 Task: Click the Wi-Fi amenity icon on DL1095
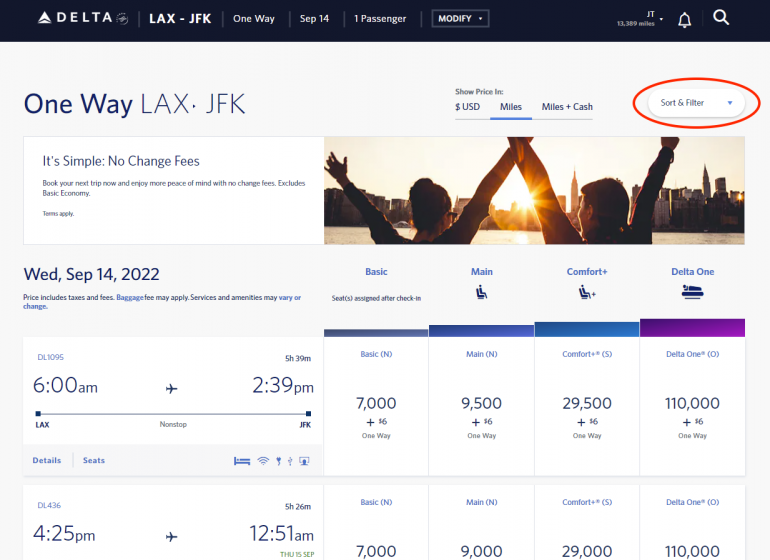[x=263, y=461]
